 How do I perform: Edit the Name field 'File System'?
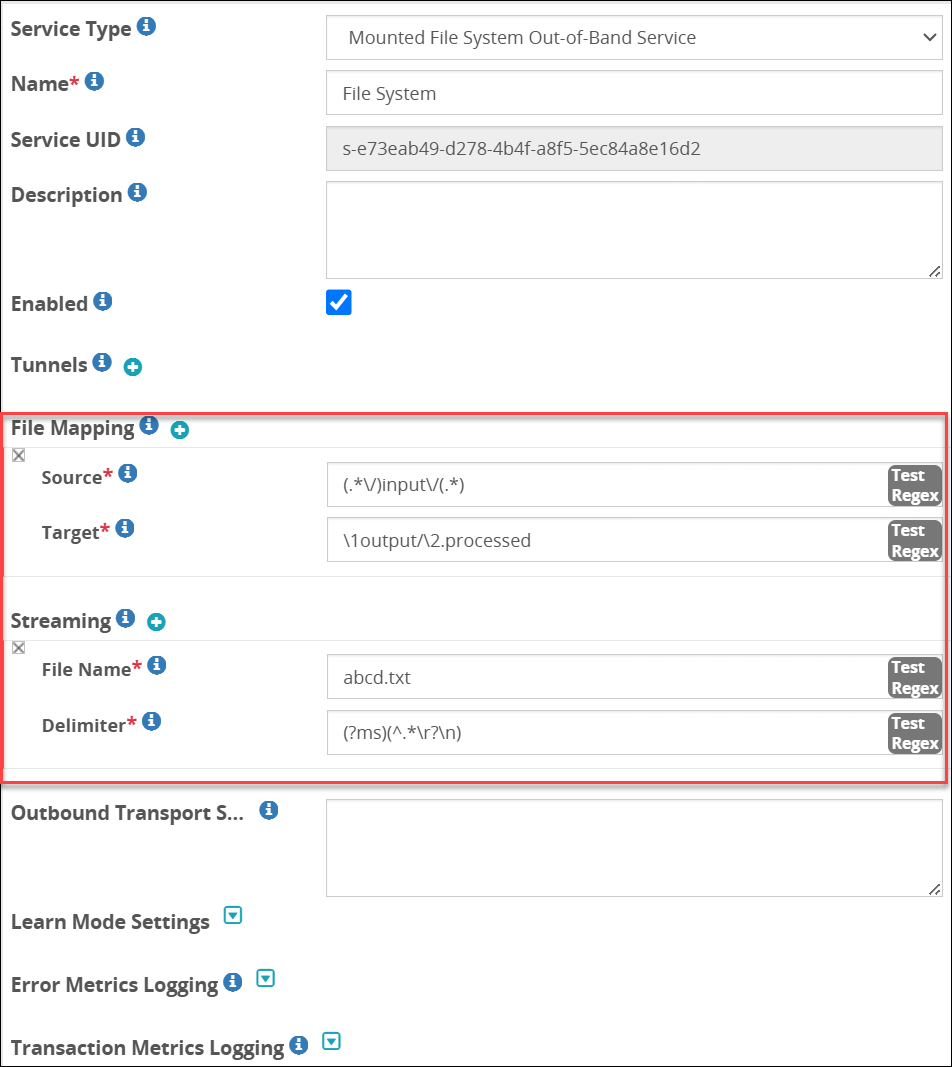click(634, 93)
